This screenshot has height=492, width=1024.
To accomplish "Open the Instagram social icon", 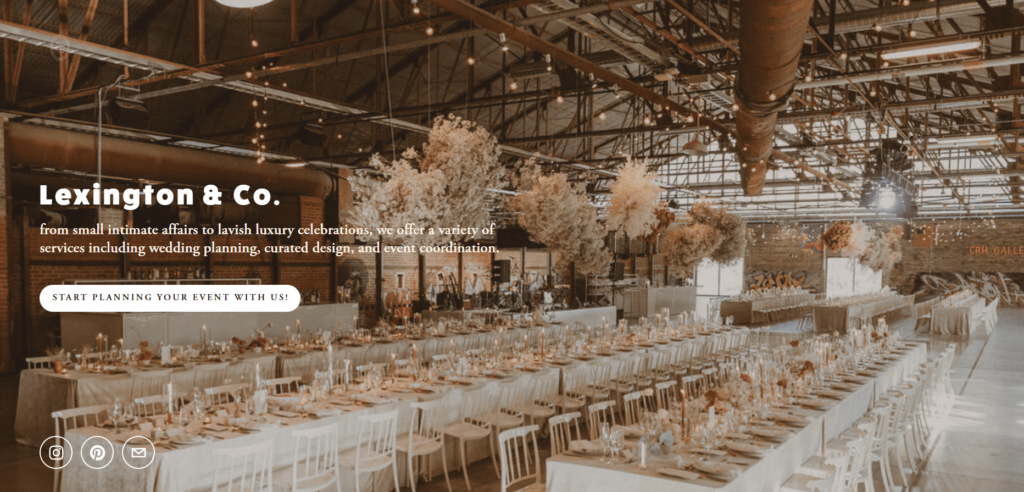I will click(x=56, y=452).
